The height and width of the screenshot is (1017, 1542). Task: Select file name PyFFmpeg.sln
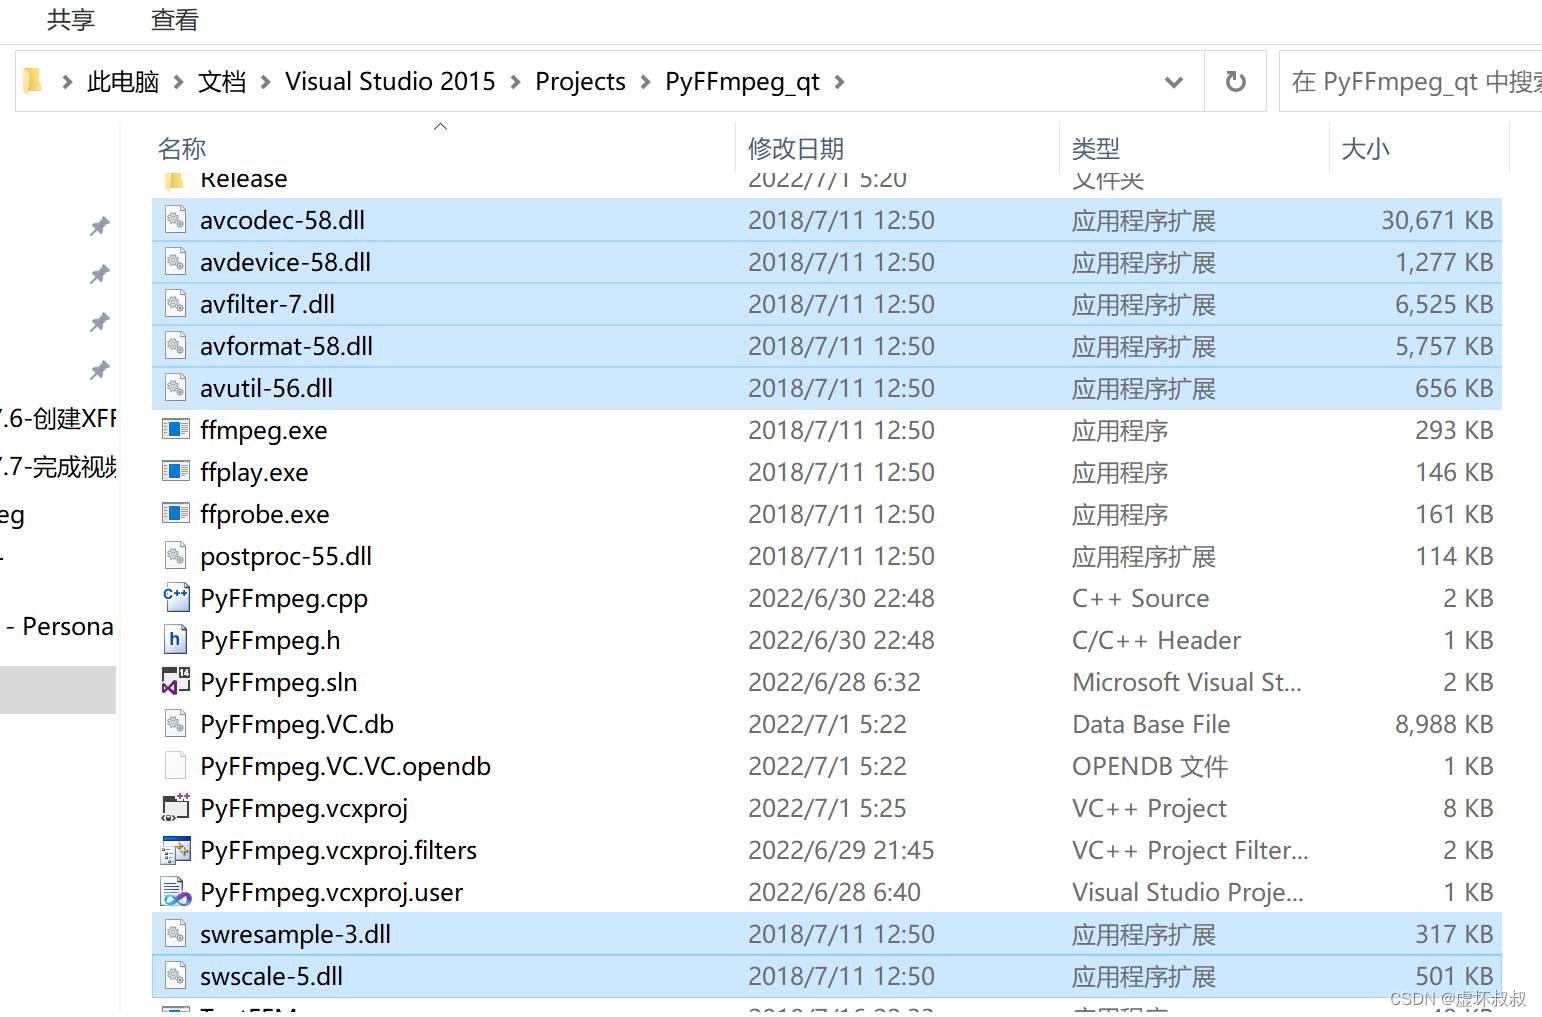pos(279,682)
